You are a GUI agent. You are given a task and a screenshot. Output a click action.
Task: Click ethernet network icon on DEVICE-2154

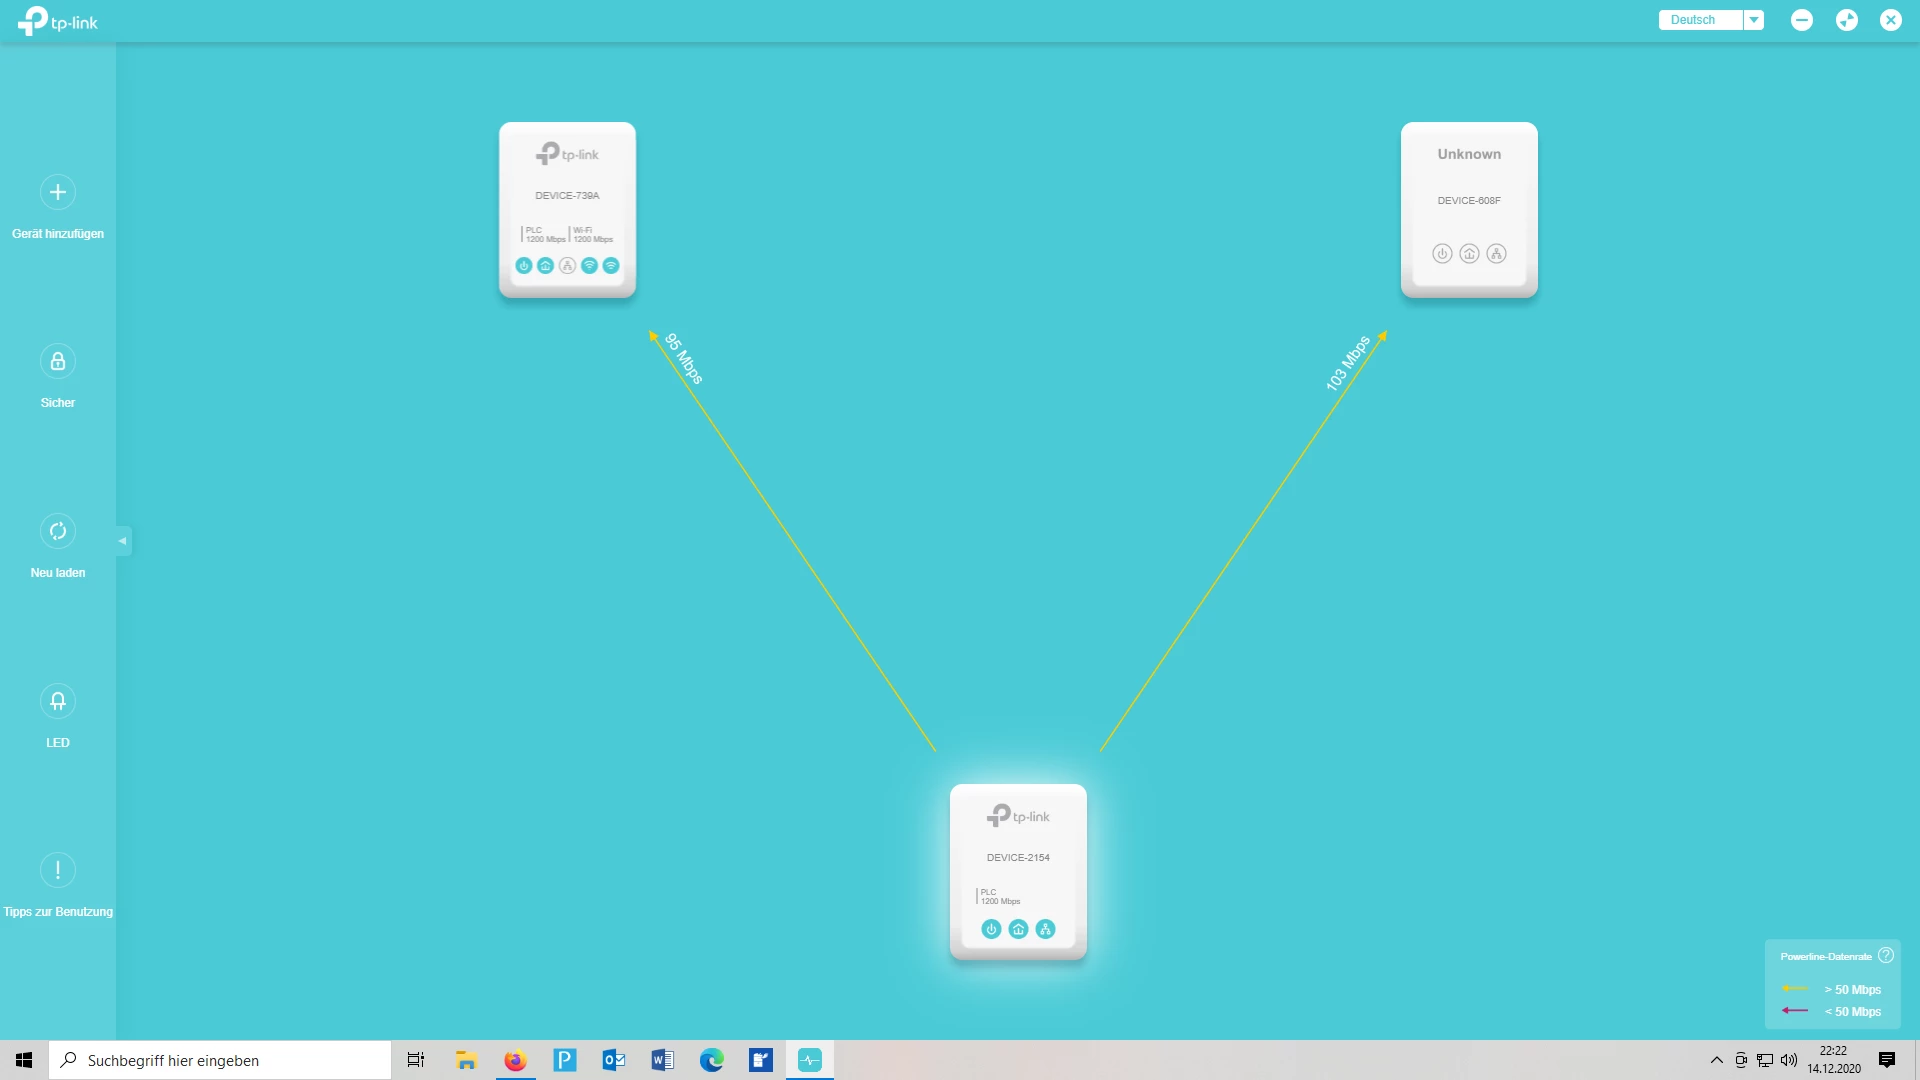point(1045,929)
